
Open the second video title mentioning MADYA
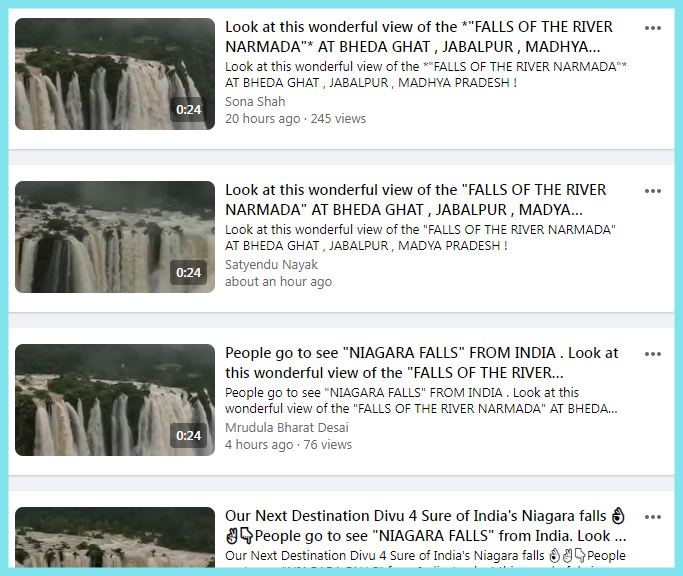click(415, 200)
